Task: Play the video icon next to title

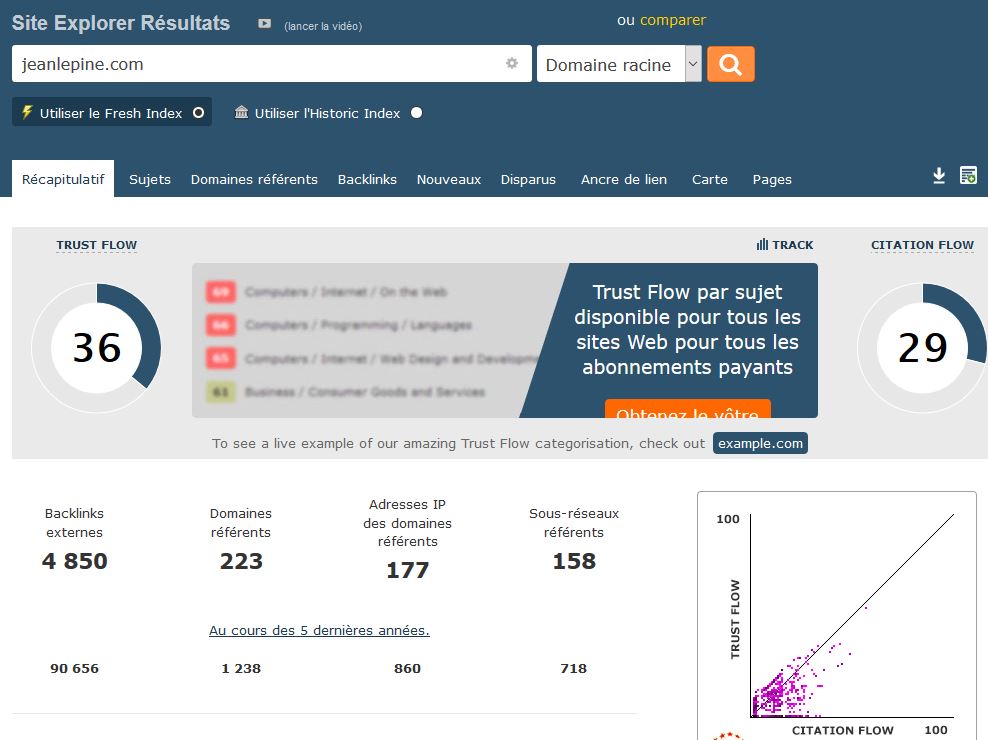Action: (x=265, y=24)
